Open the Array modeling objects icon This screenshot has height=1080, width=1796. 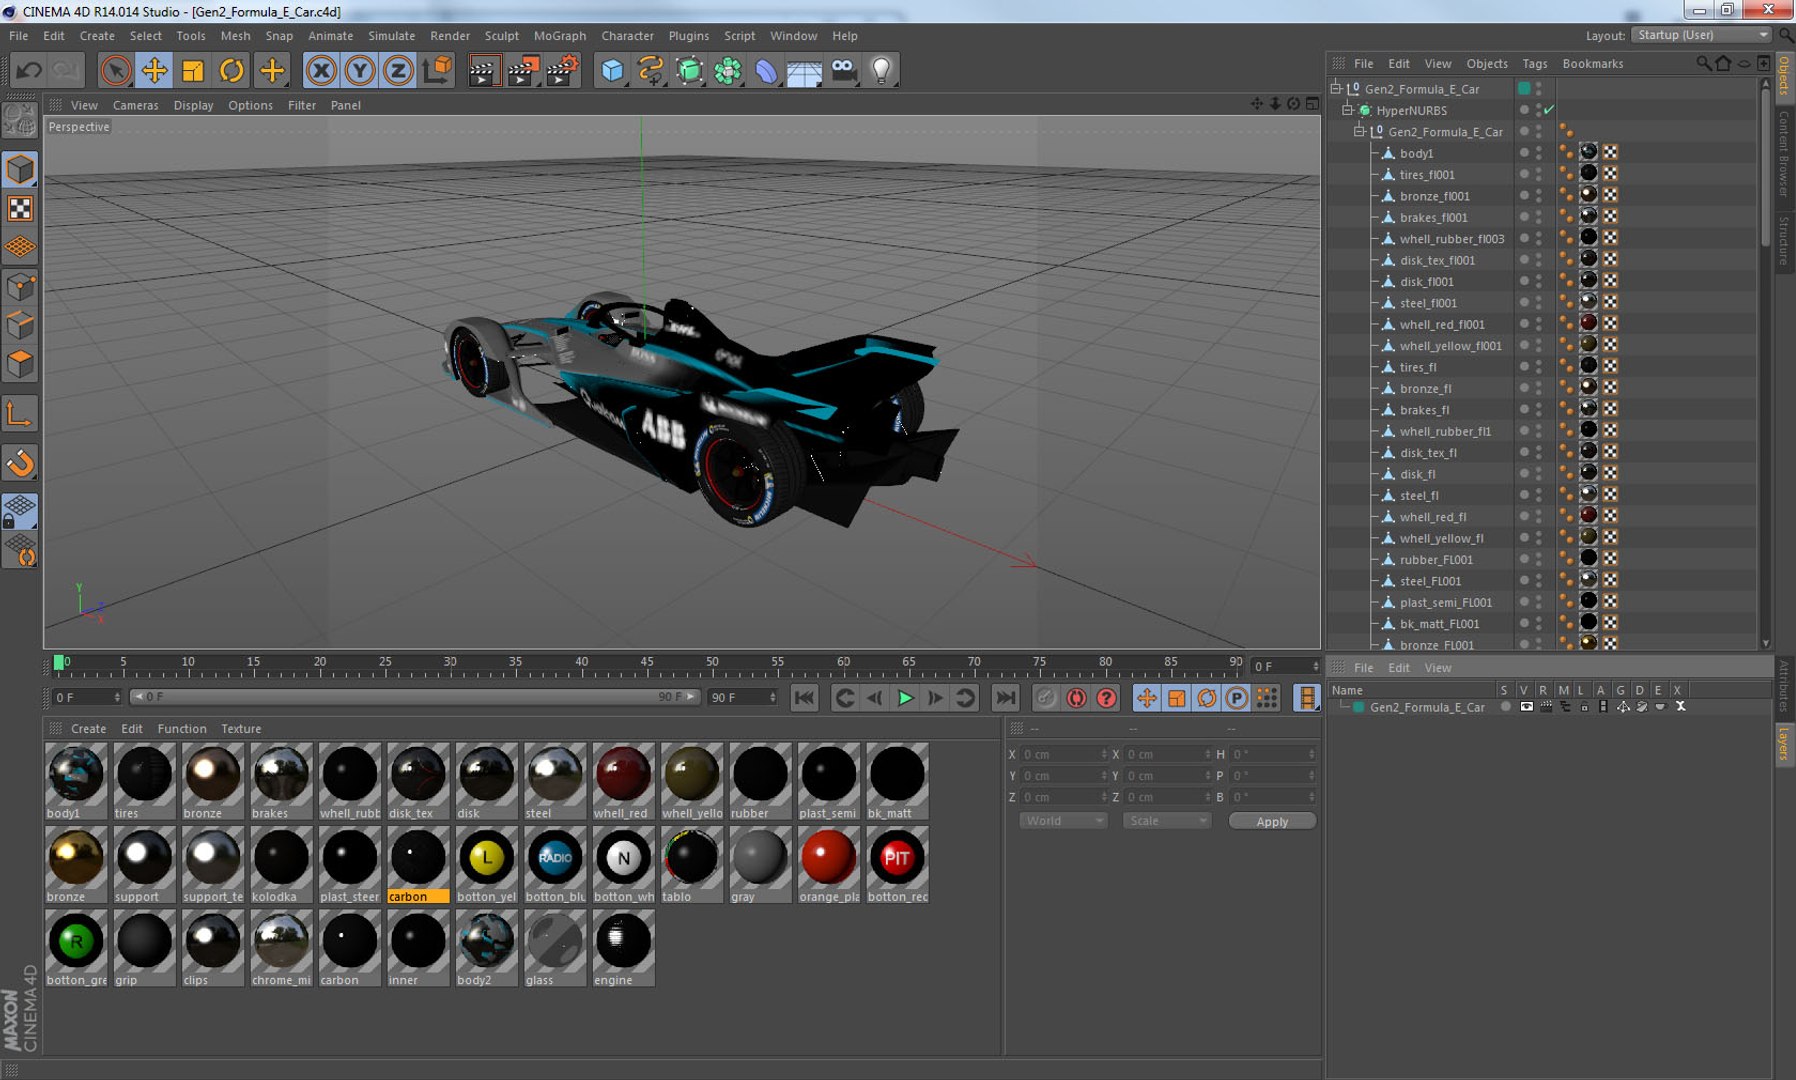click(728, 70)
